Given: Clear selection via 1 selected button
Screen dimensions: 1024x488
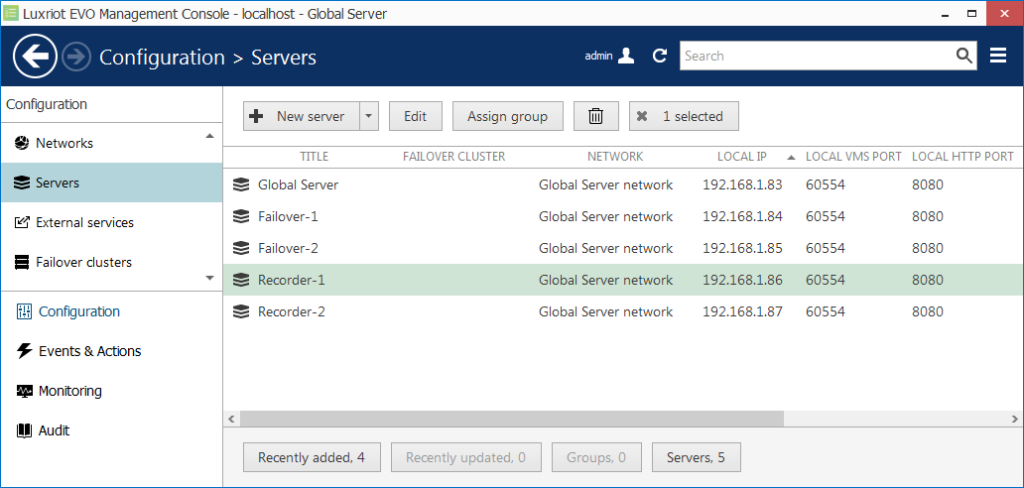Looking at the screenshot, I should (x=684, y=116).
